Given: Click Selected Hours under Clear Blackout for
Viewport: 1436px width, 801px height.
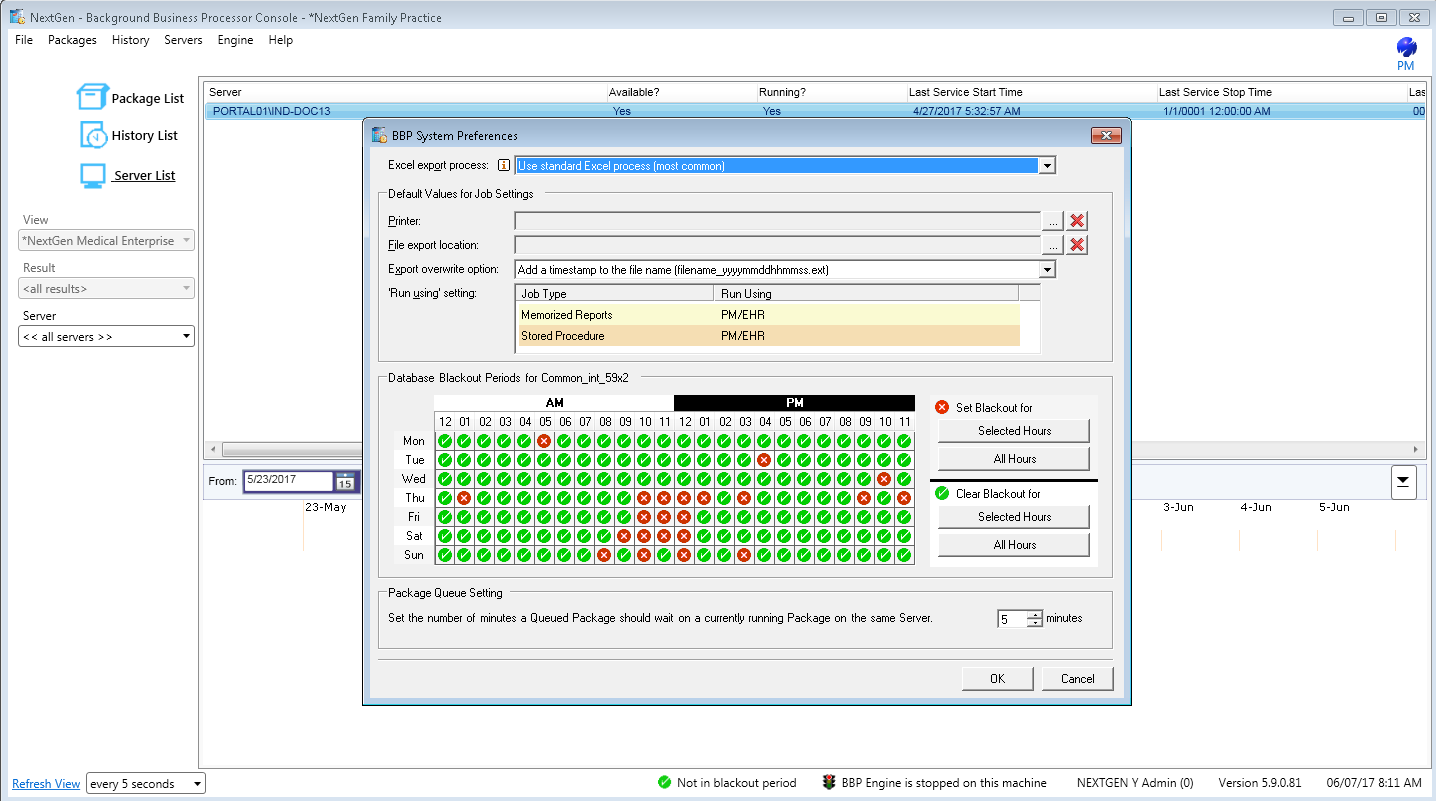Looking at the screenshot, I should coord(1014,517).
